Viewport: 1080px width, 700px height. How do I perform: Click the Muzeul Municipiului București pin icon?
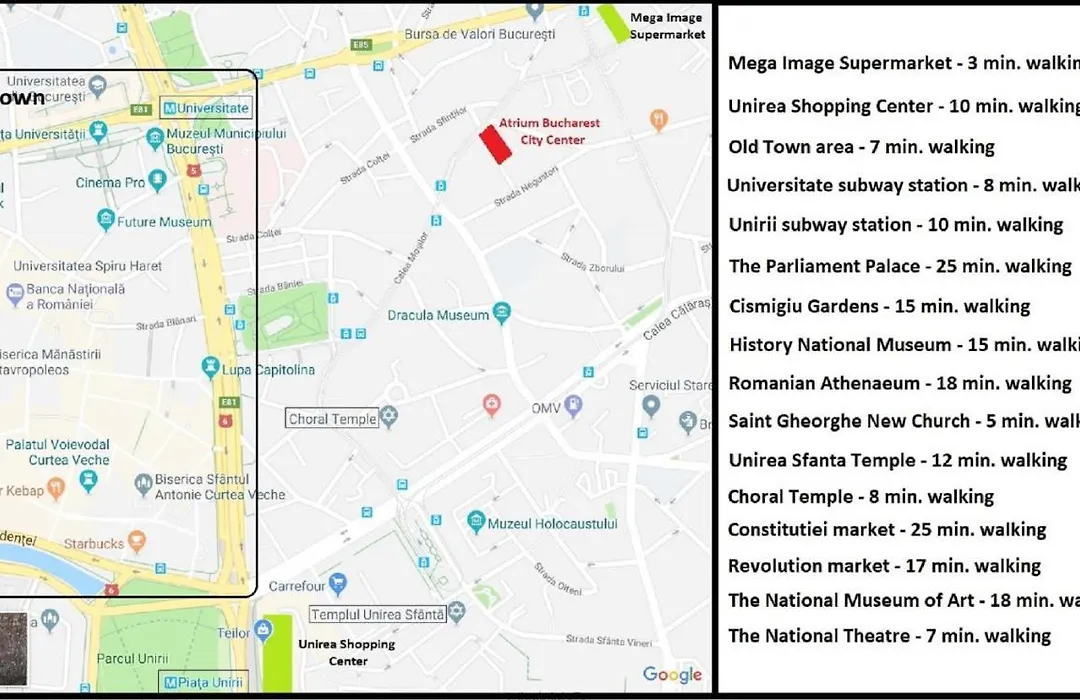coord(156,138)
